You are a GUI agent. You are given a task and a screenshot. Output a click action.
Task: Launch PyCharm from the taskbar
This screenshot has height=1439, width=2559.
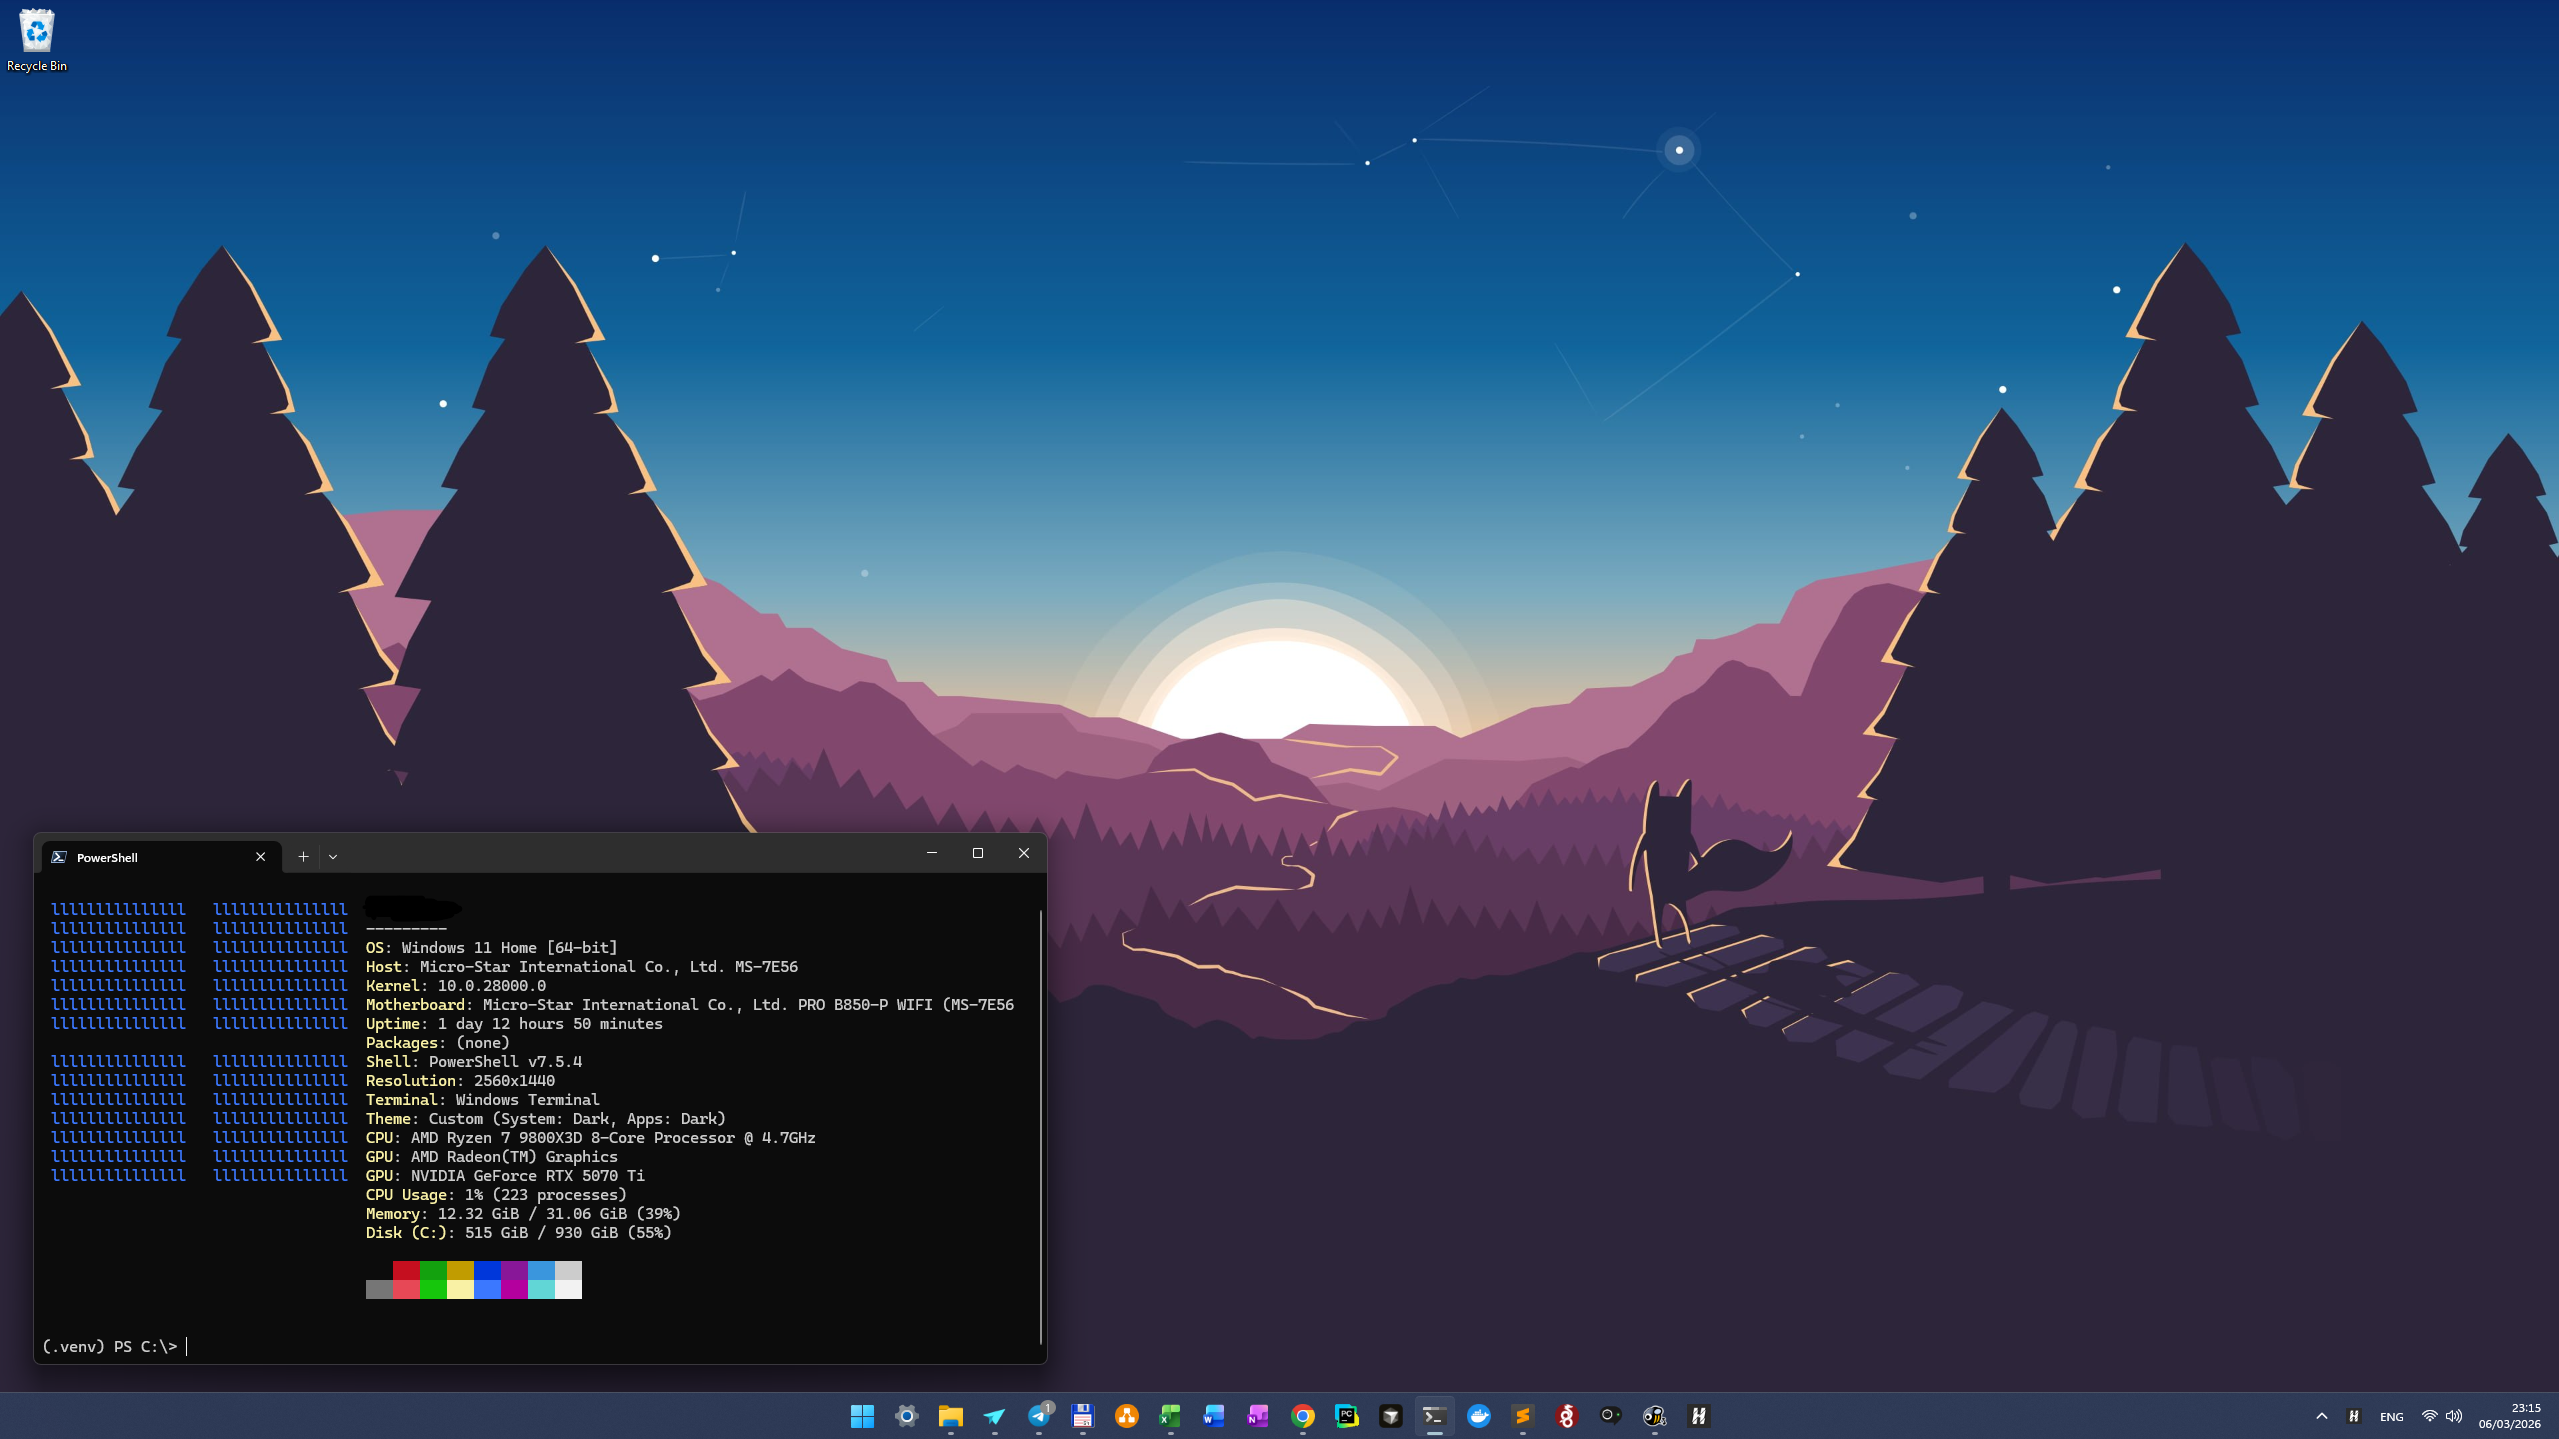coord(1346,1416)
